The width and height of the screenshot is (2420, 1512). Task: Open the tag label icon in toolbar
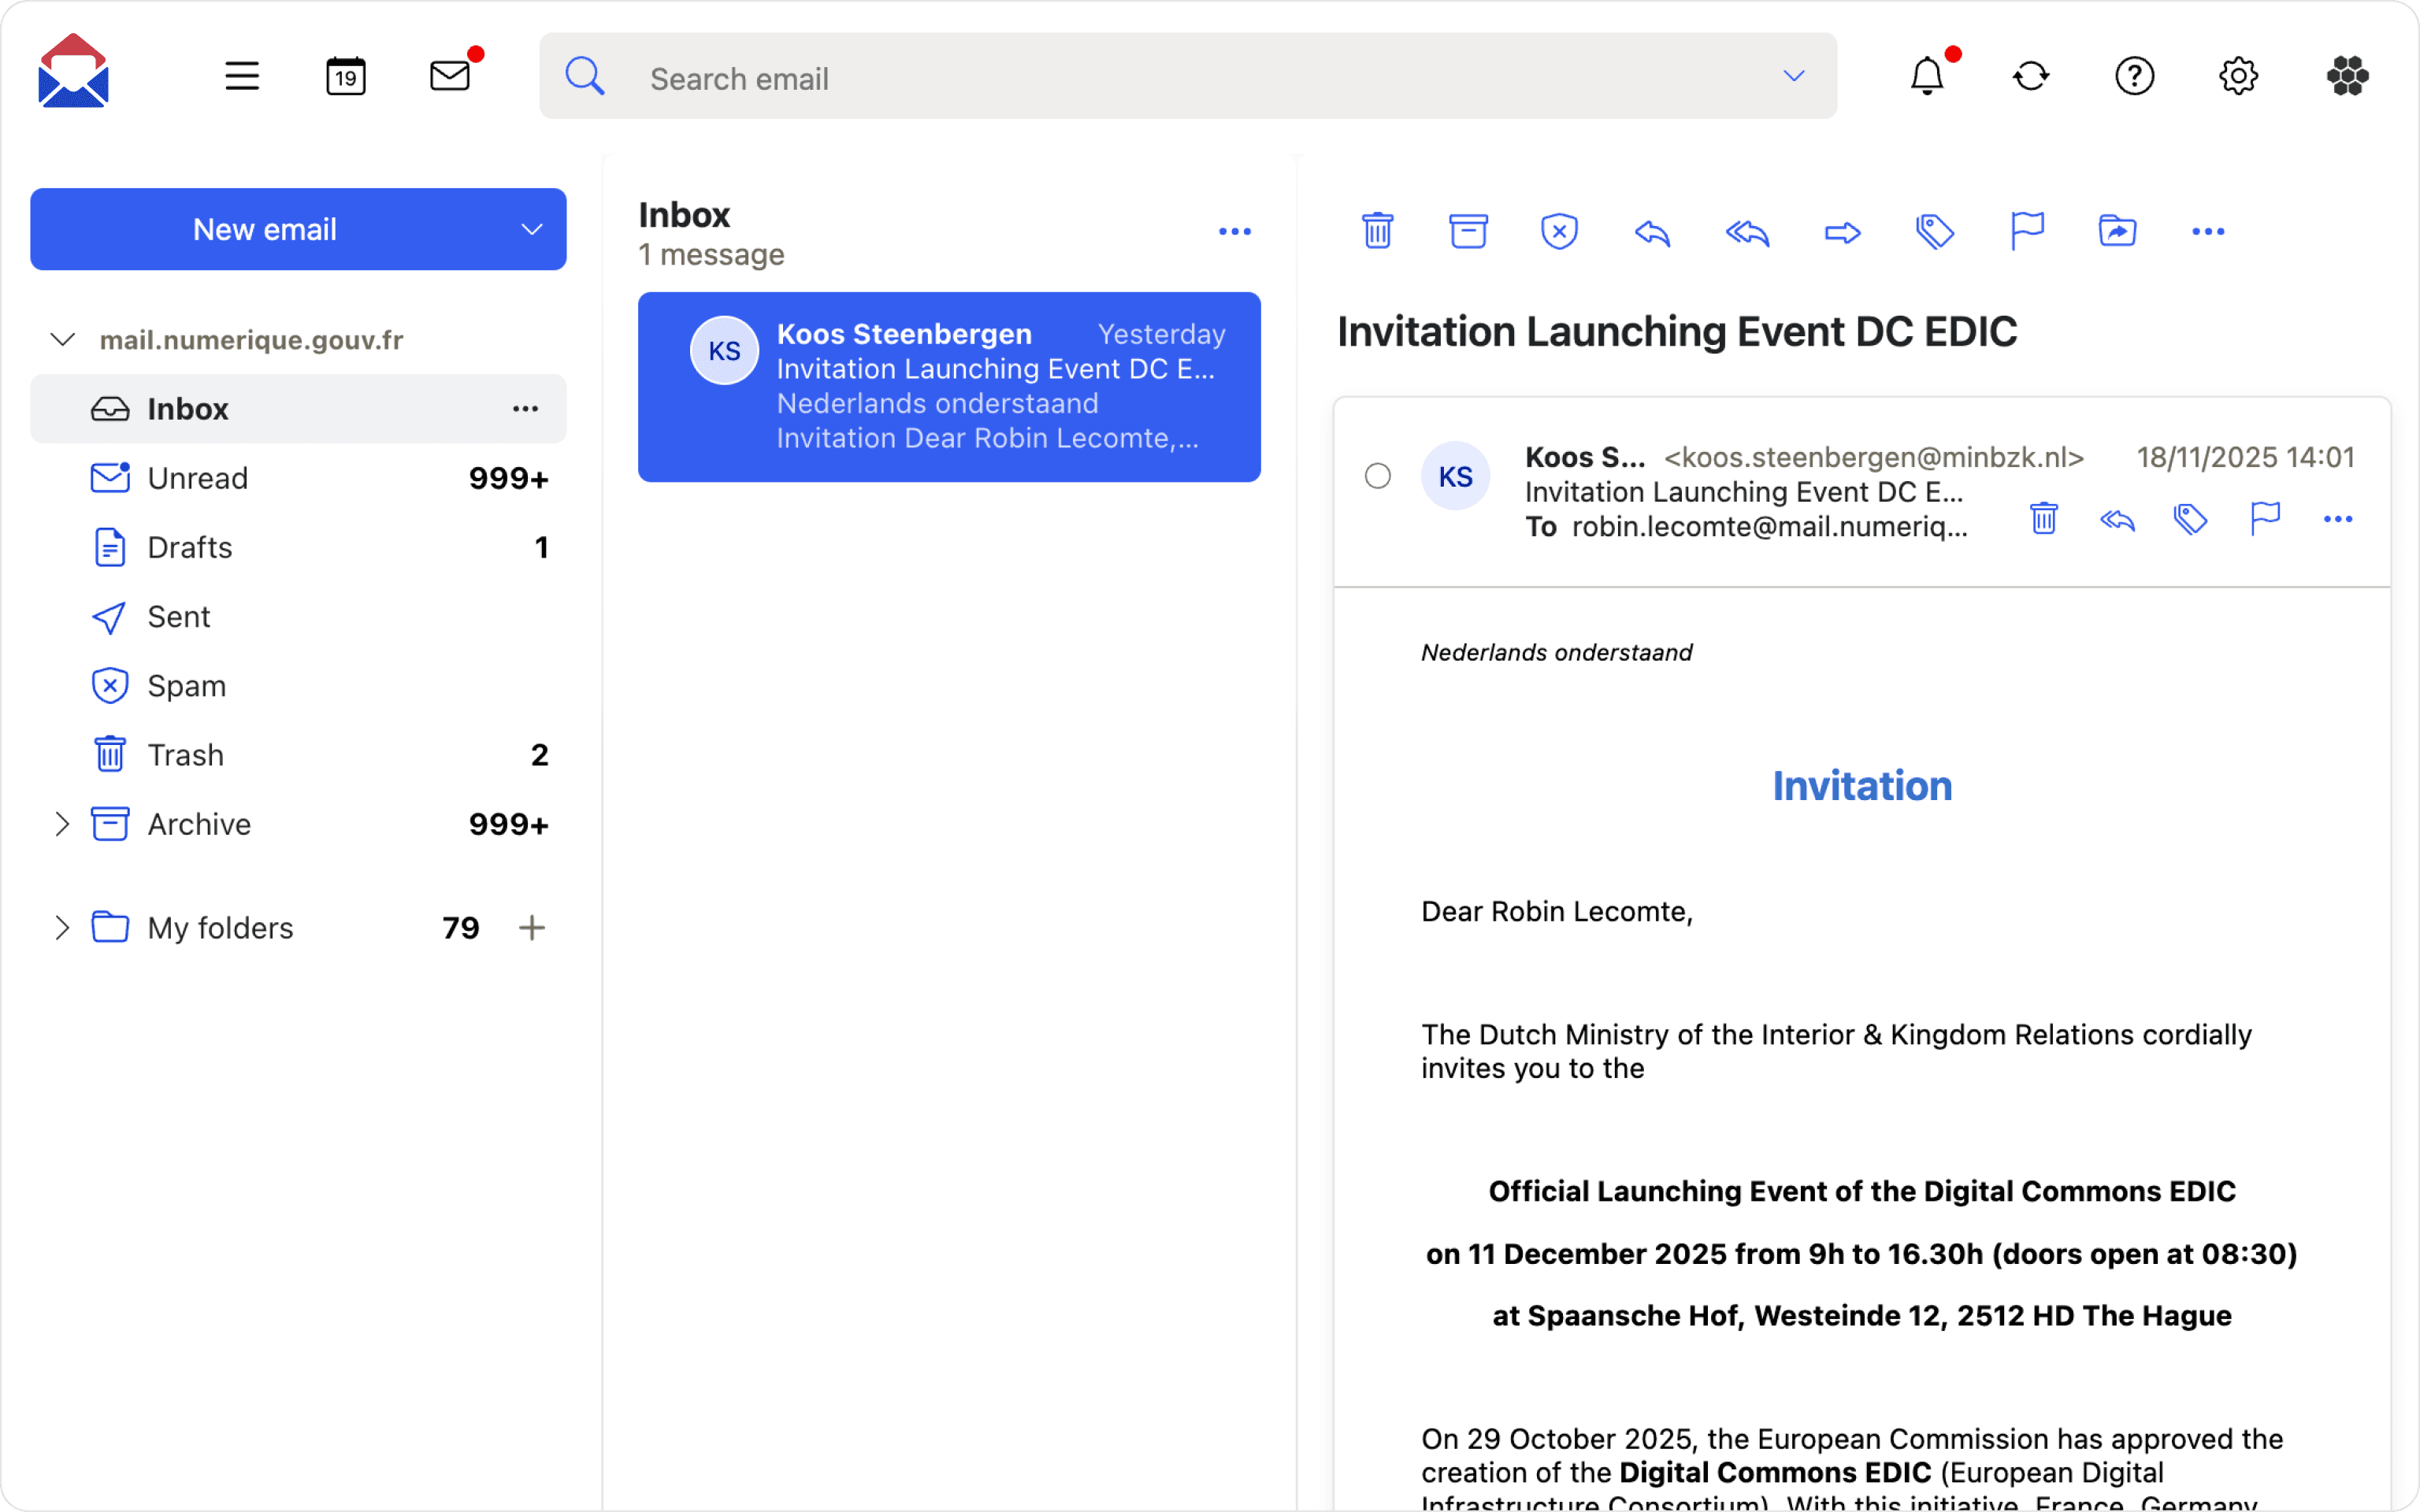(1934, 232)
